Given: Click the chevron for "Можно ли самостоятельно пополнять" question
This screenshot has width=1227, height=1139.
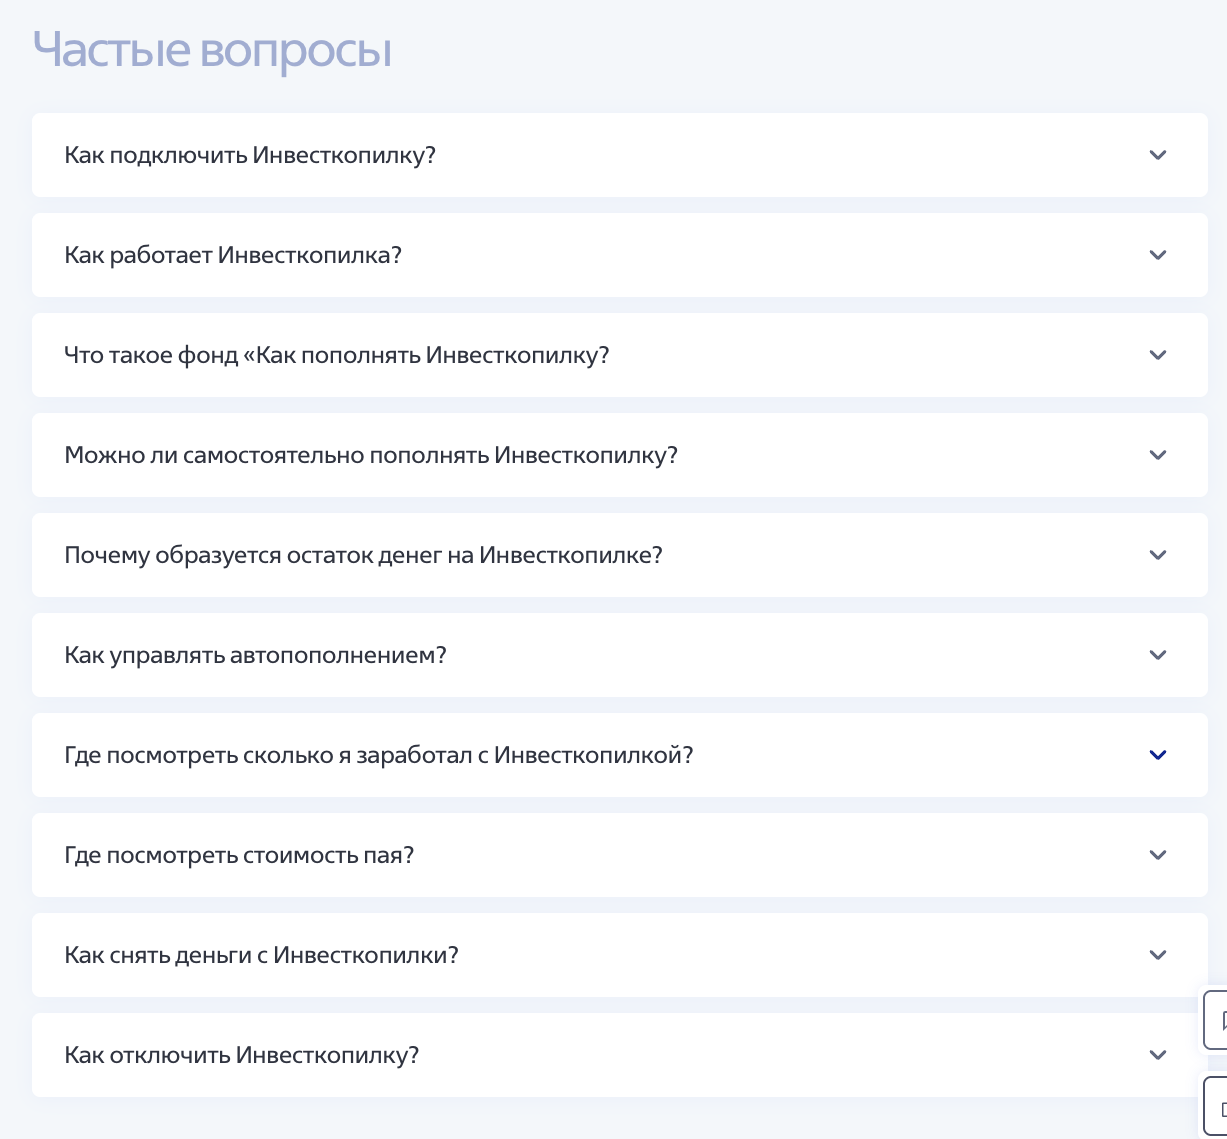Looking at the screenshot, I should coord(1158,455).
